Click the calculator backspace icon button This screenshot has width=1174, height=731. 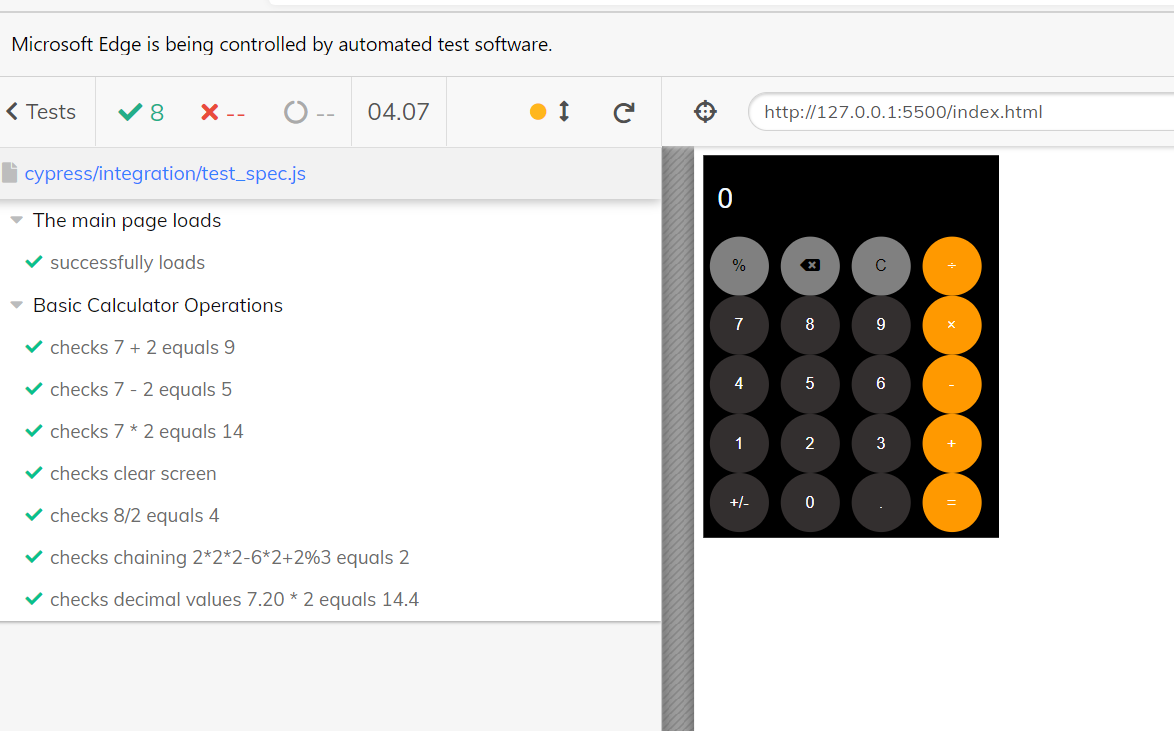809,266
